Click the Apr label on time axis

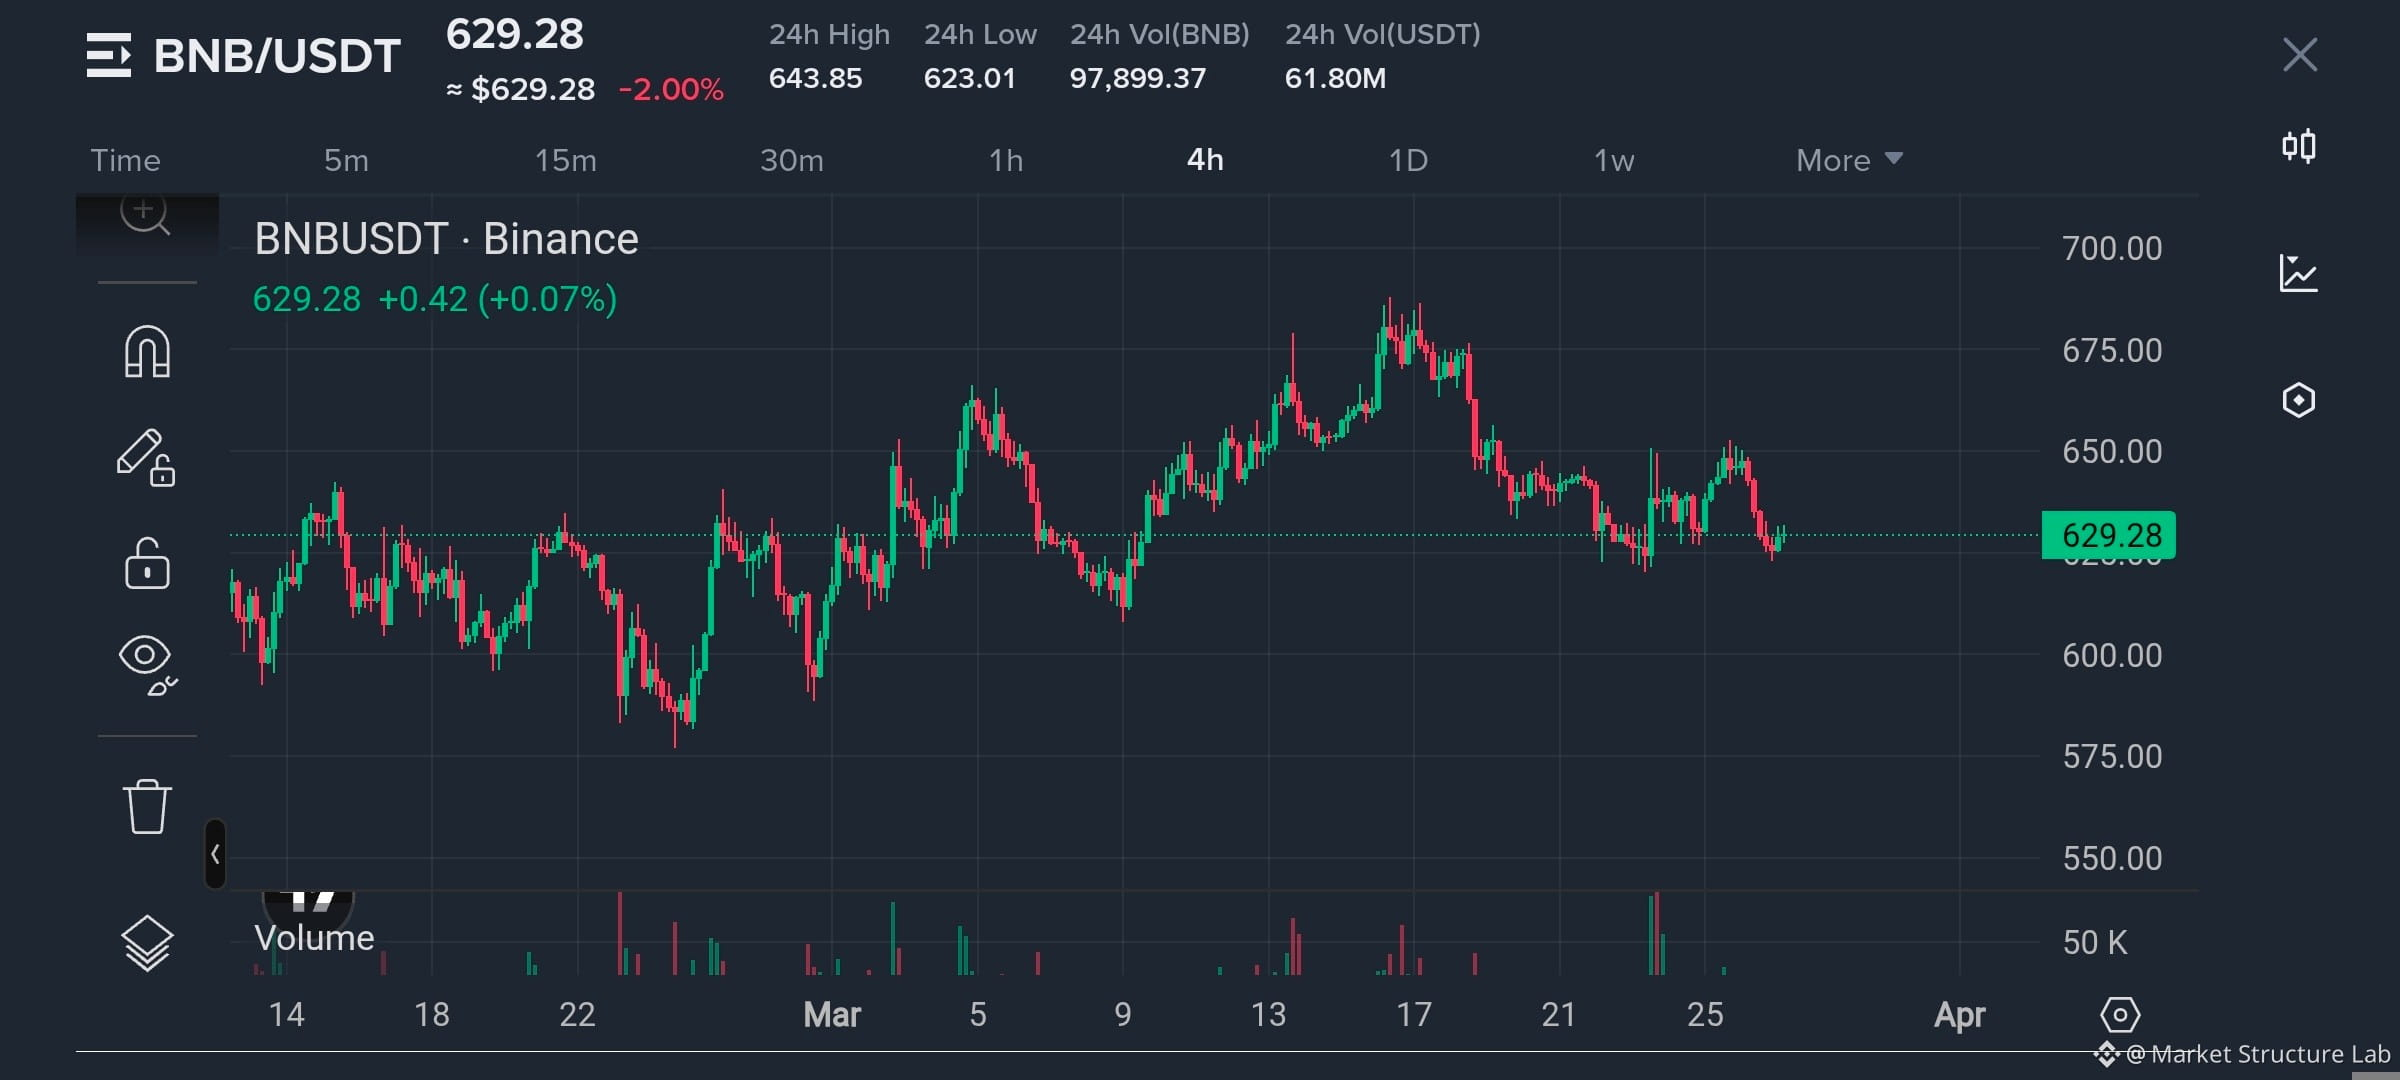1959,1016
